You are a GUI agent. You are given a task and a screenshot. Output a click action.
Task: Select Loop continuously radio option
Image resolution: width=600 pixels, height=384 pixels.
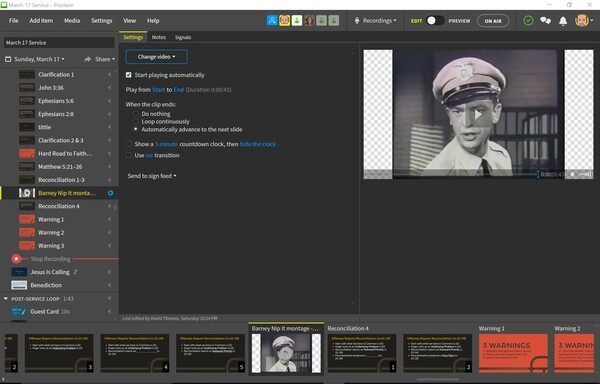click(x=135, y=122)
